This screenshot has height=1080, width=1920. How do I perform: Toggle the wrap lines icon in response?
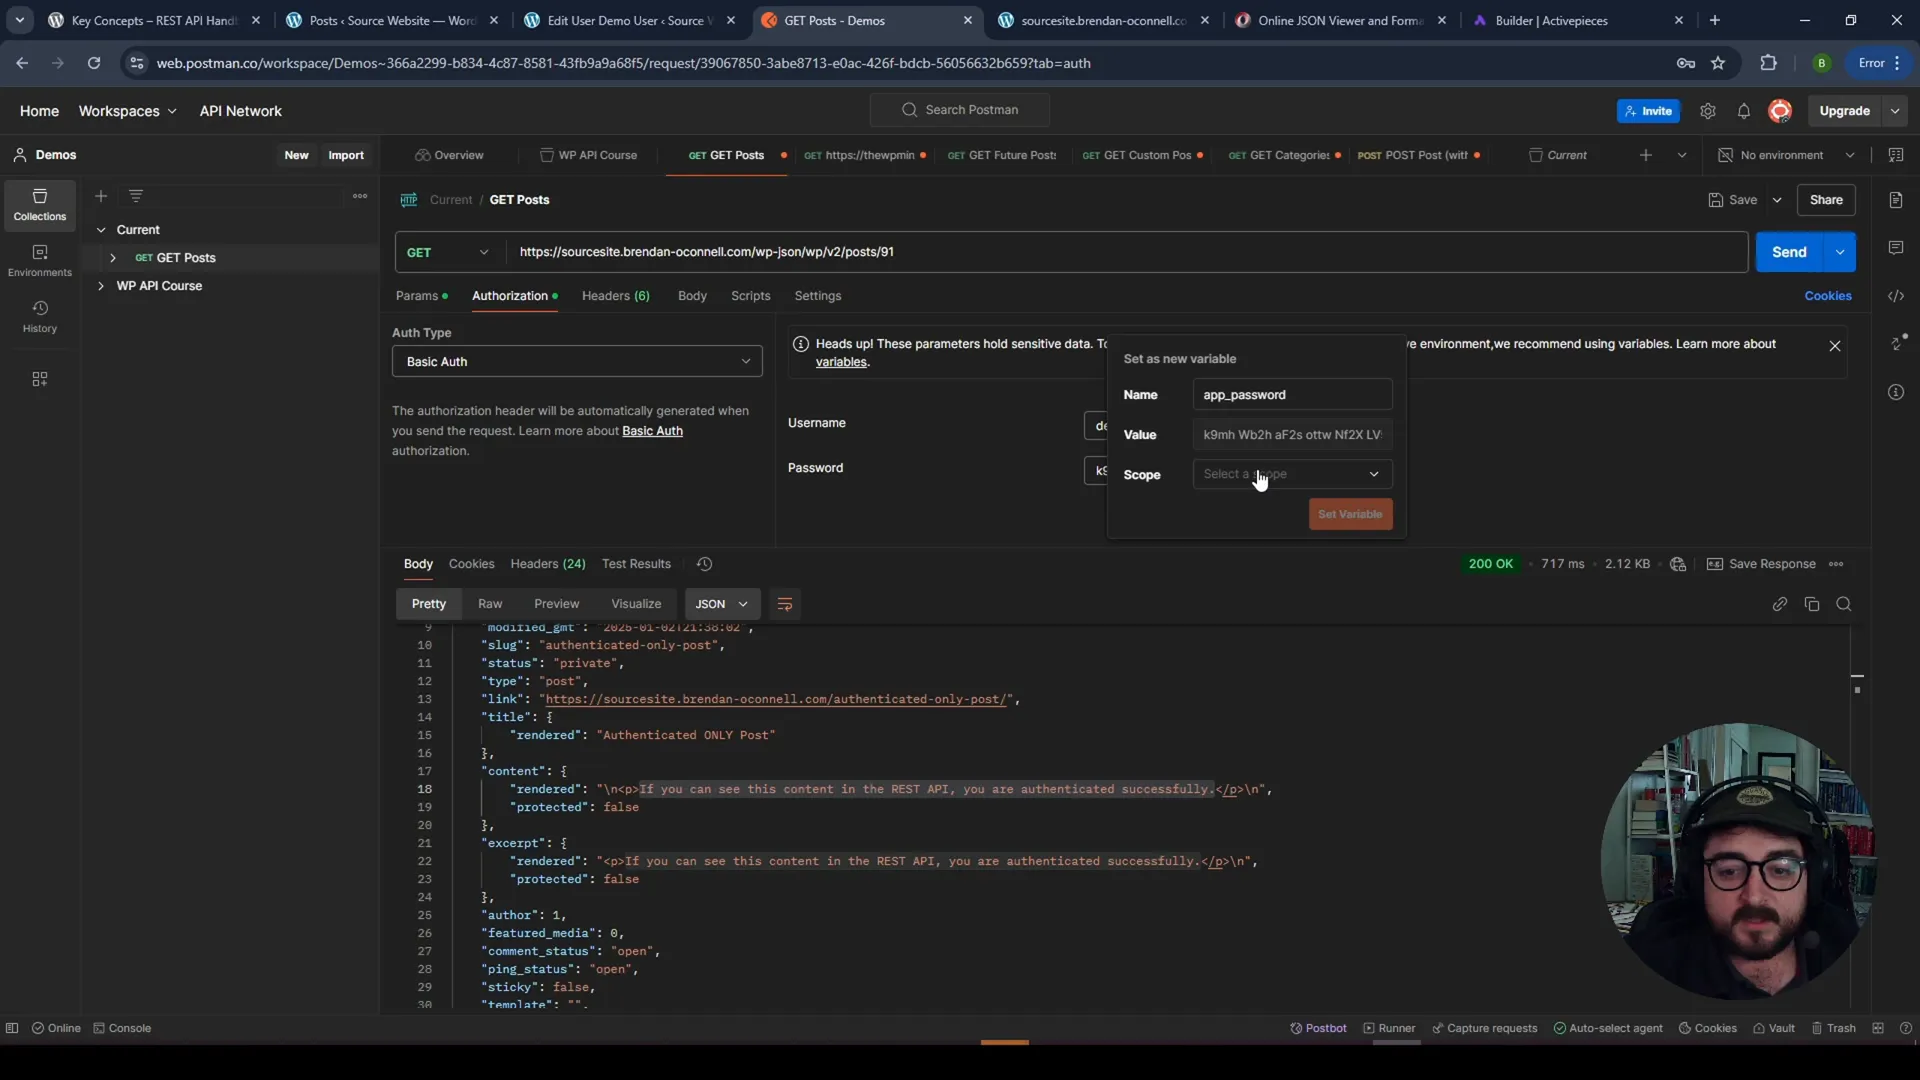coord(785,604)
